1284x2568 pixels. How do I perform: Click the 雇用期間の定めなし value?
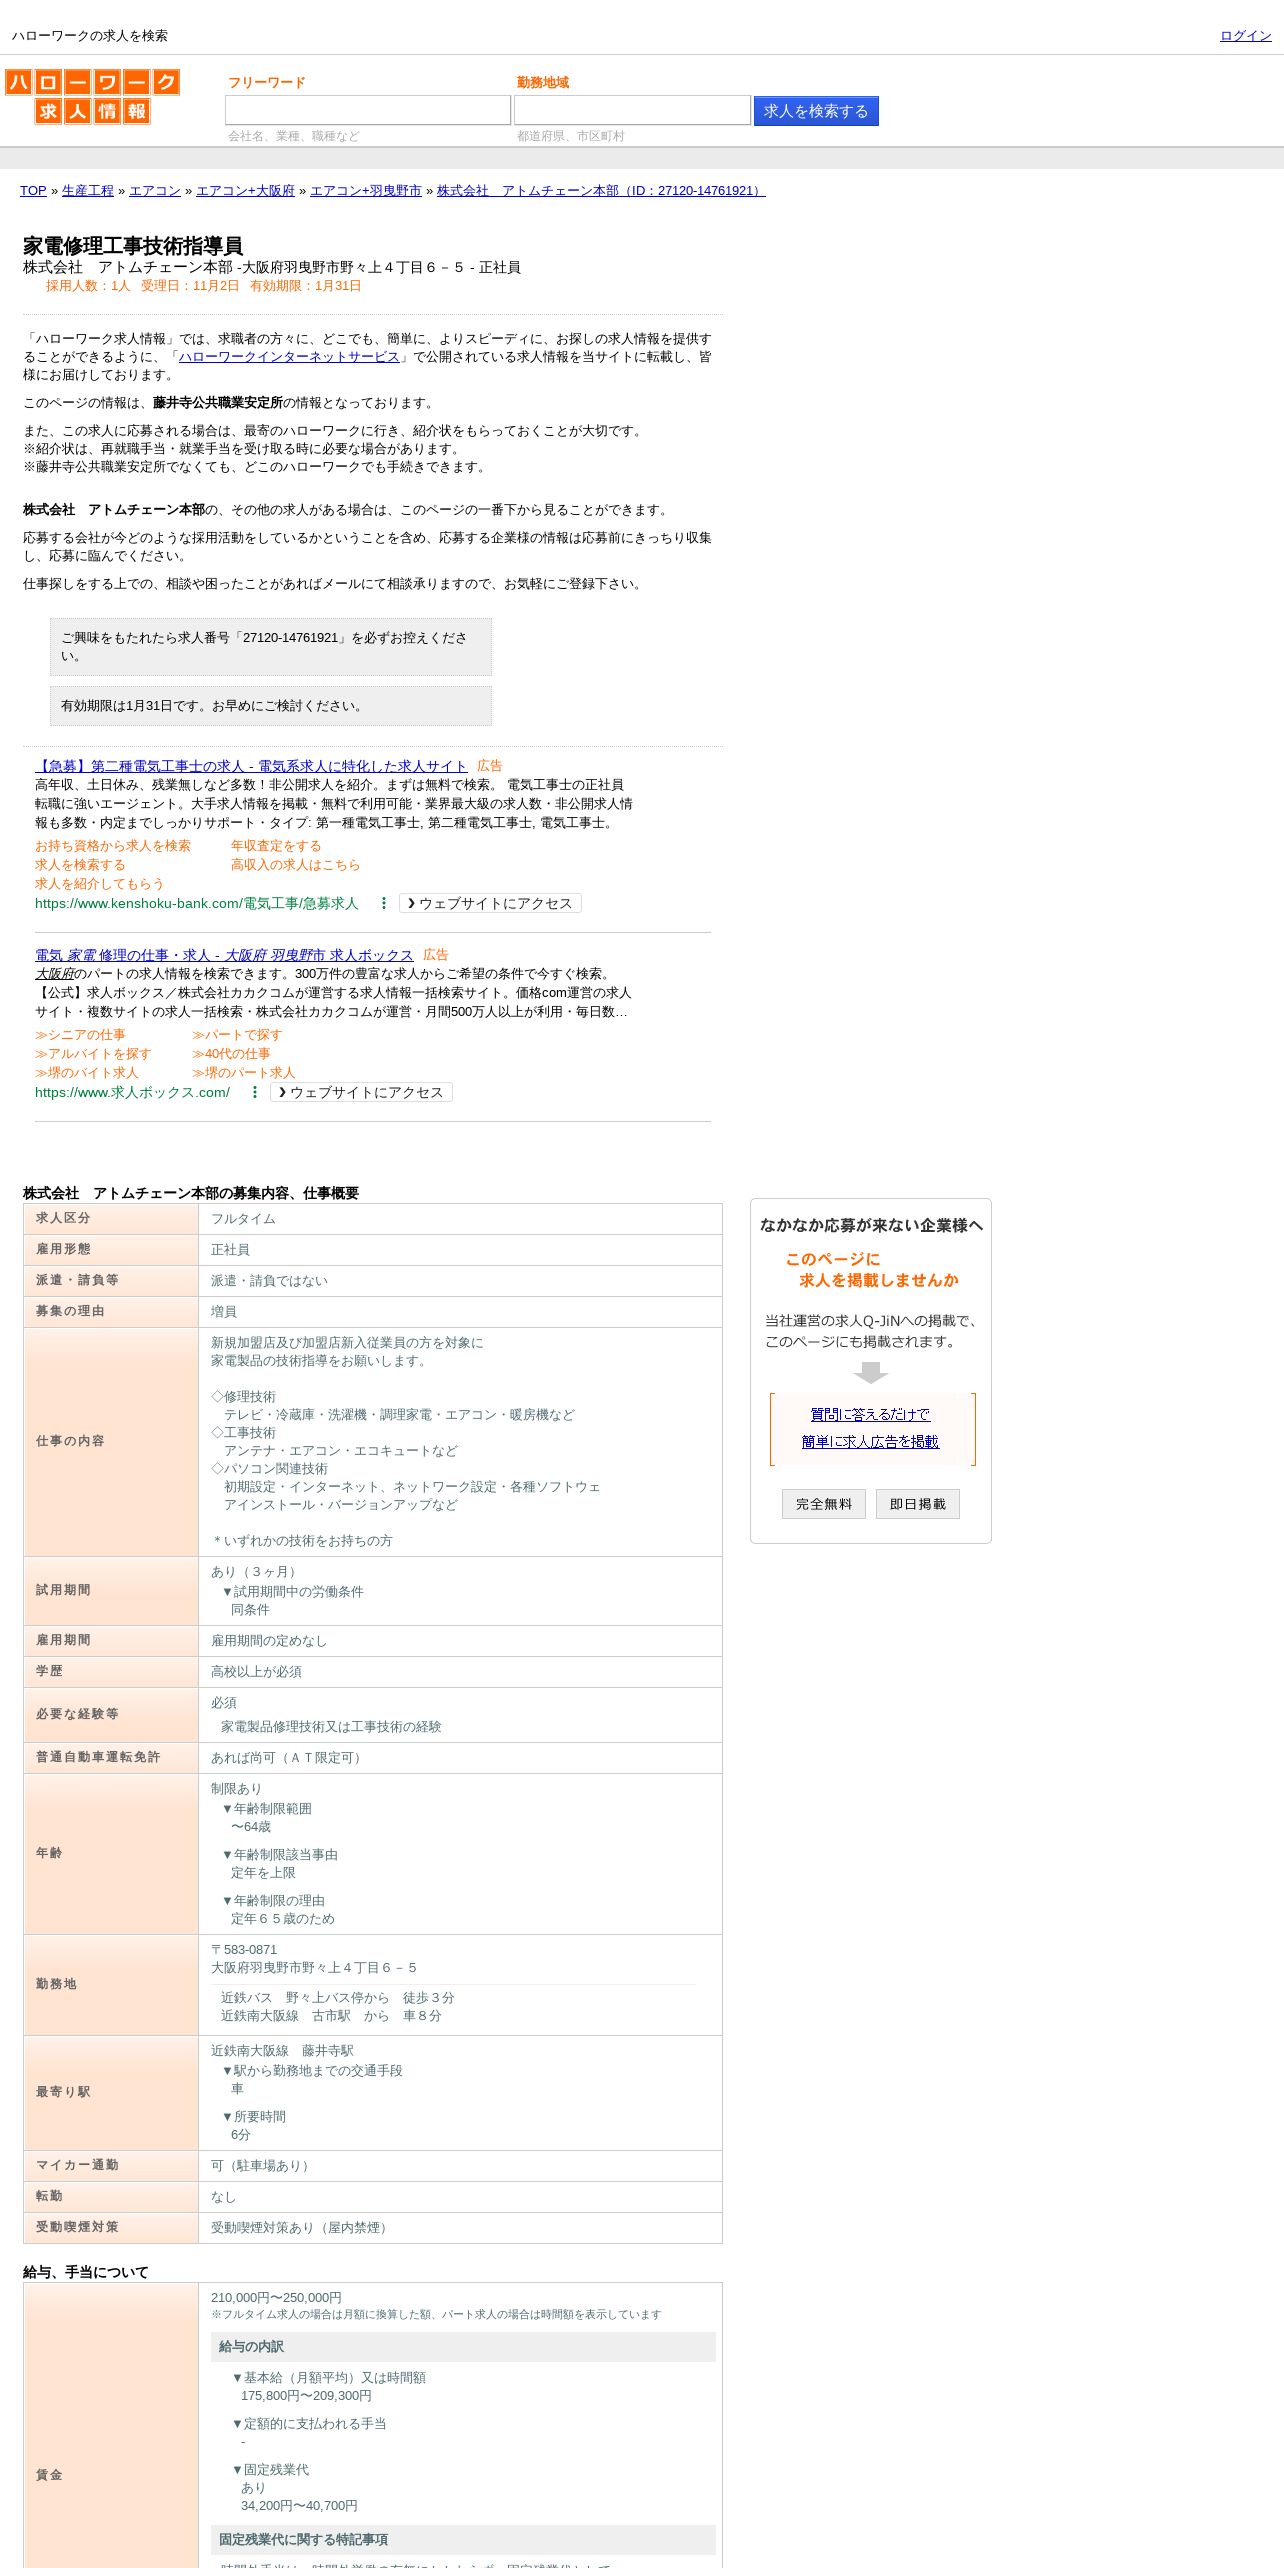tap(269, 1641)
